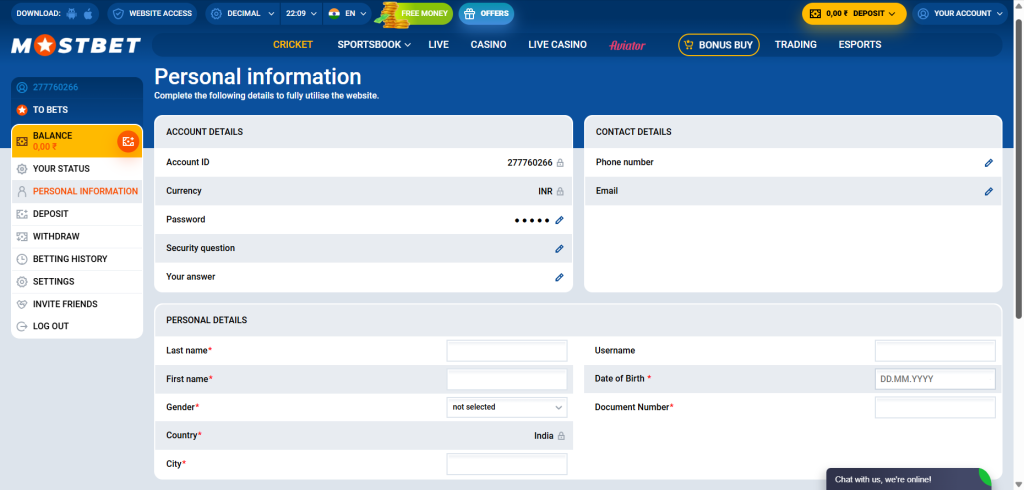The width and height of the screenshot is (1024, 490).
Task: Open Withdraw in the sidebar
Action: 77,237
